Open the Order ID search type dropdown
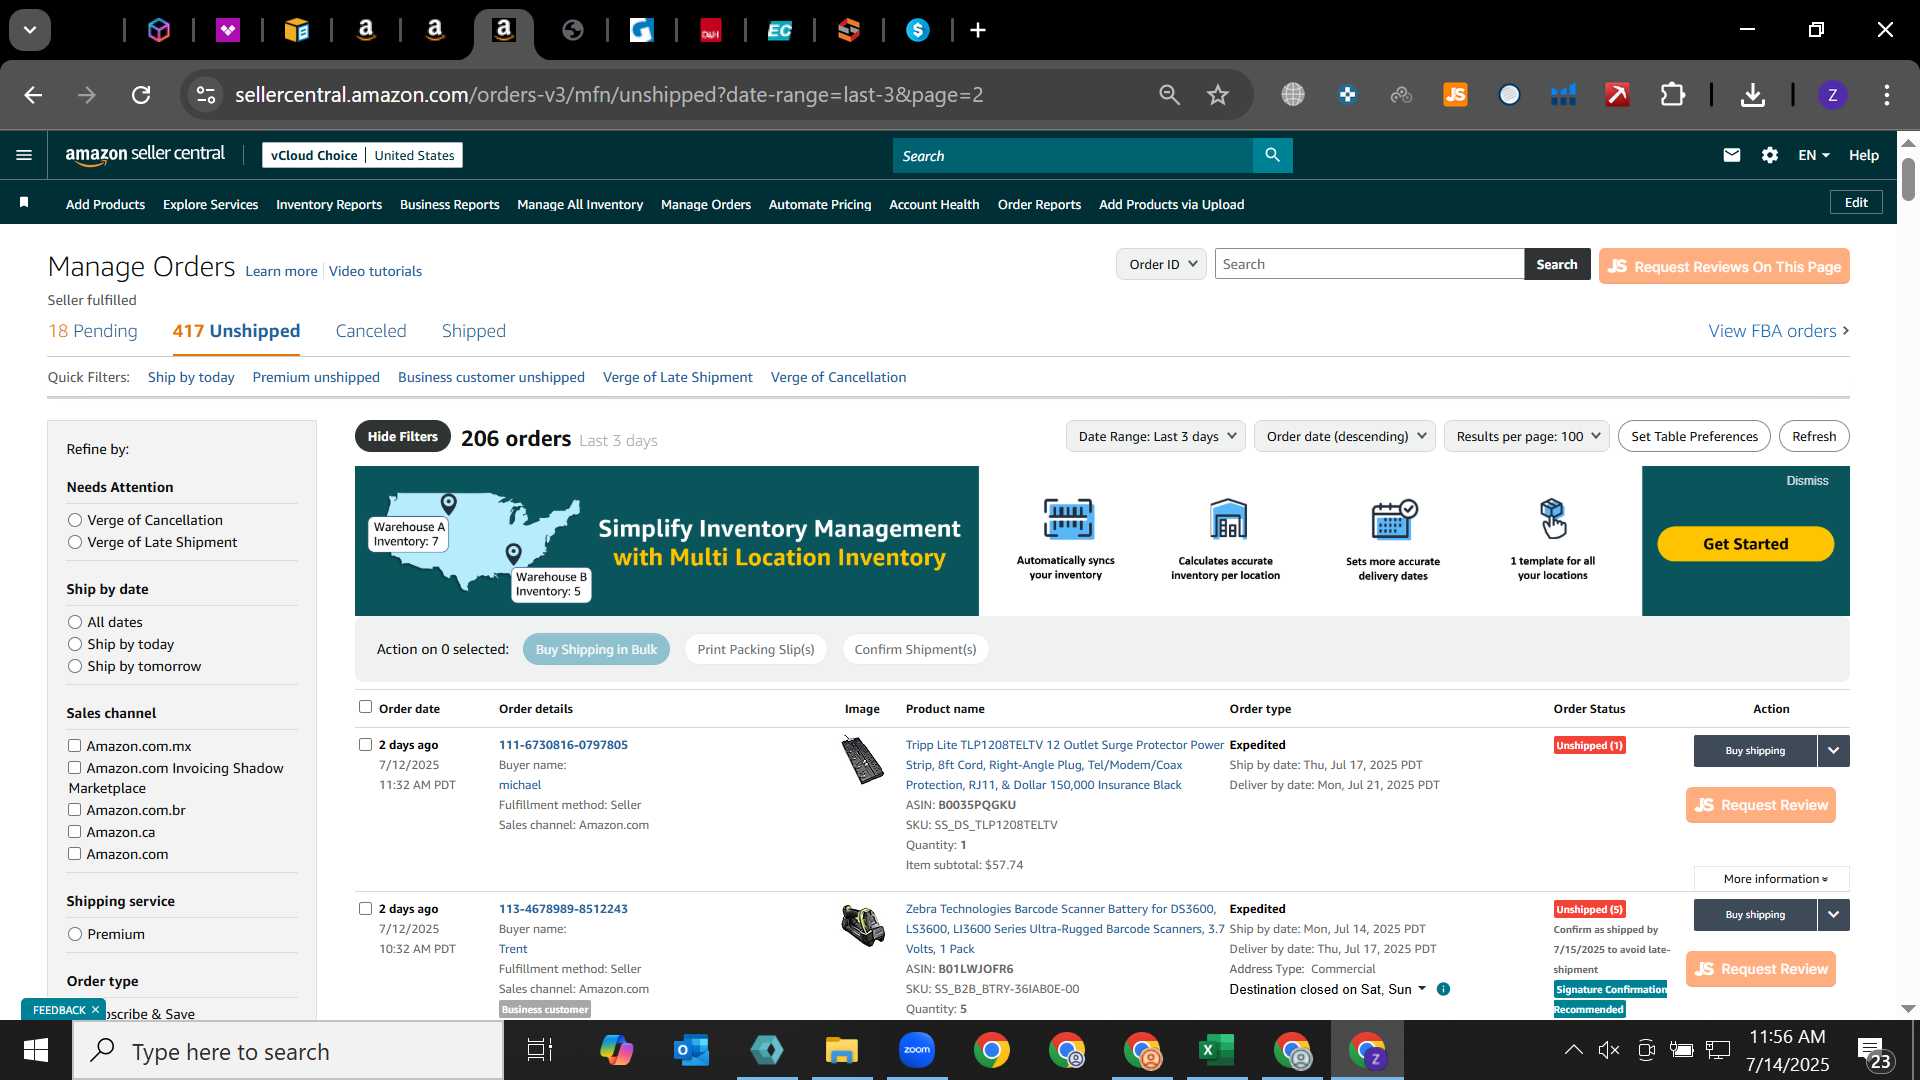Screen dimensions: 1920x1080 pyautogui.click(x=1161, y=264)
